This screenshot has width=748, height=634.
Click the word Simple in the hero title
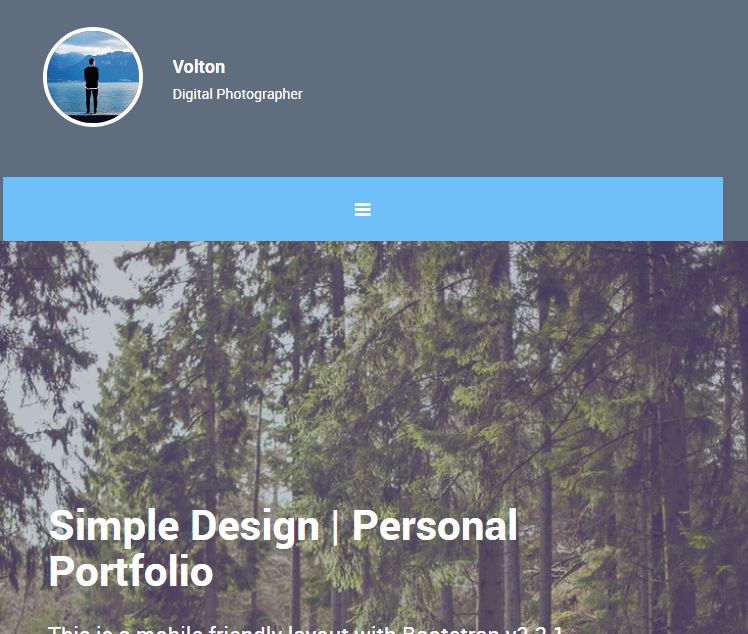click(x=114, y=527)
